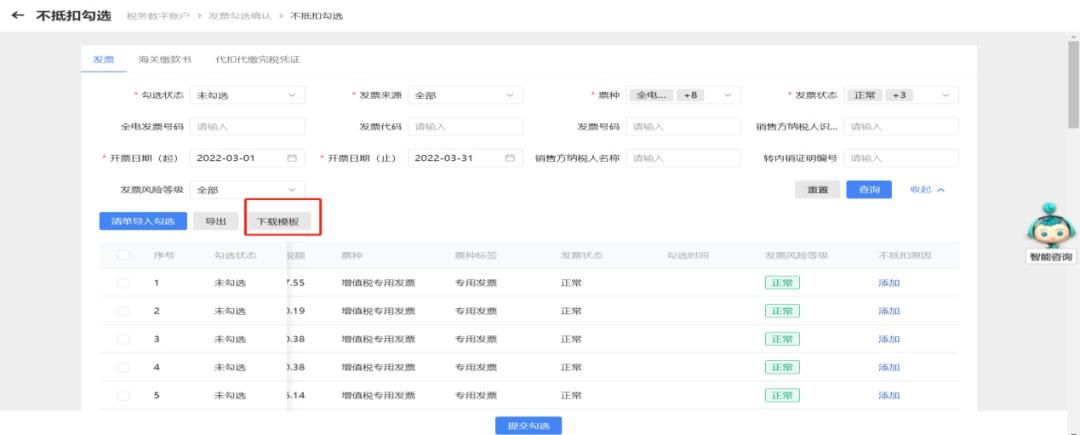Click the 清单导入勾选 button

[143, 221]
